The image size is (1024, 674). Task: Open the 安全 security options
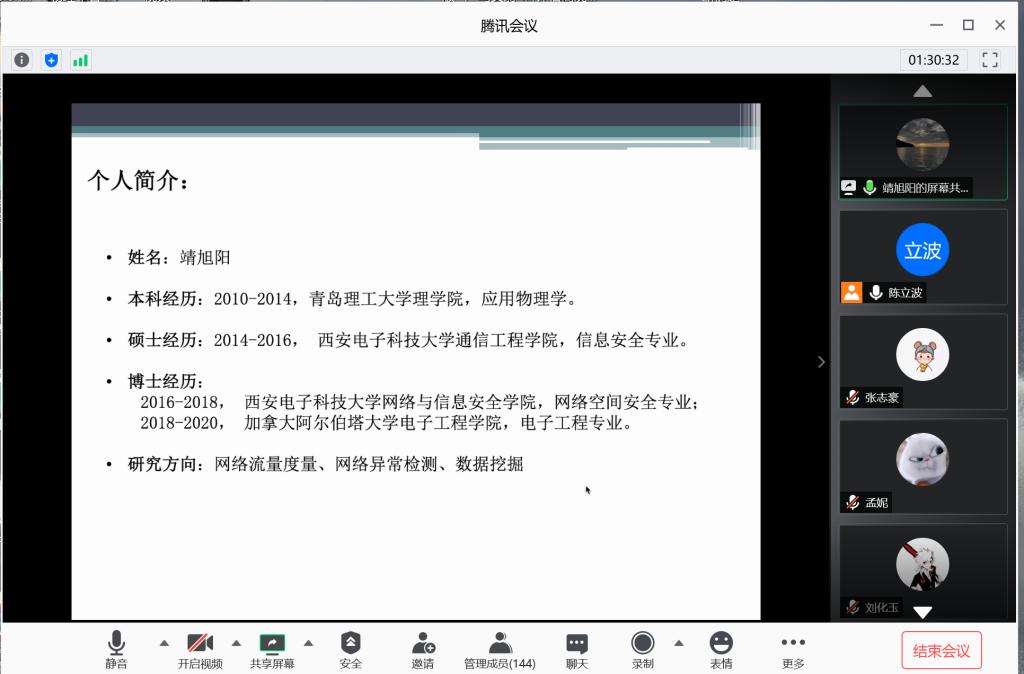[x=350, y=649]
